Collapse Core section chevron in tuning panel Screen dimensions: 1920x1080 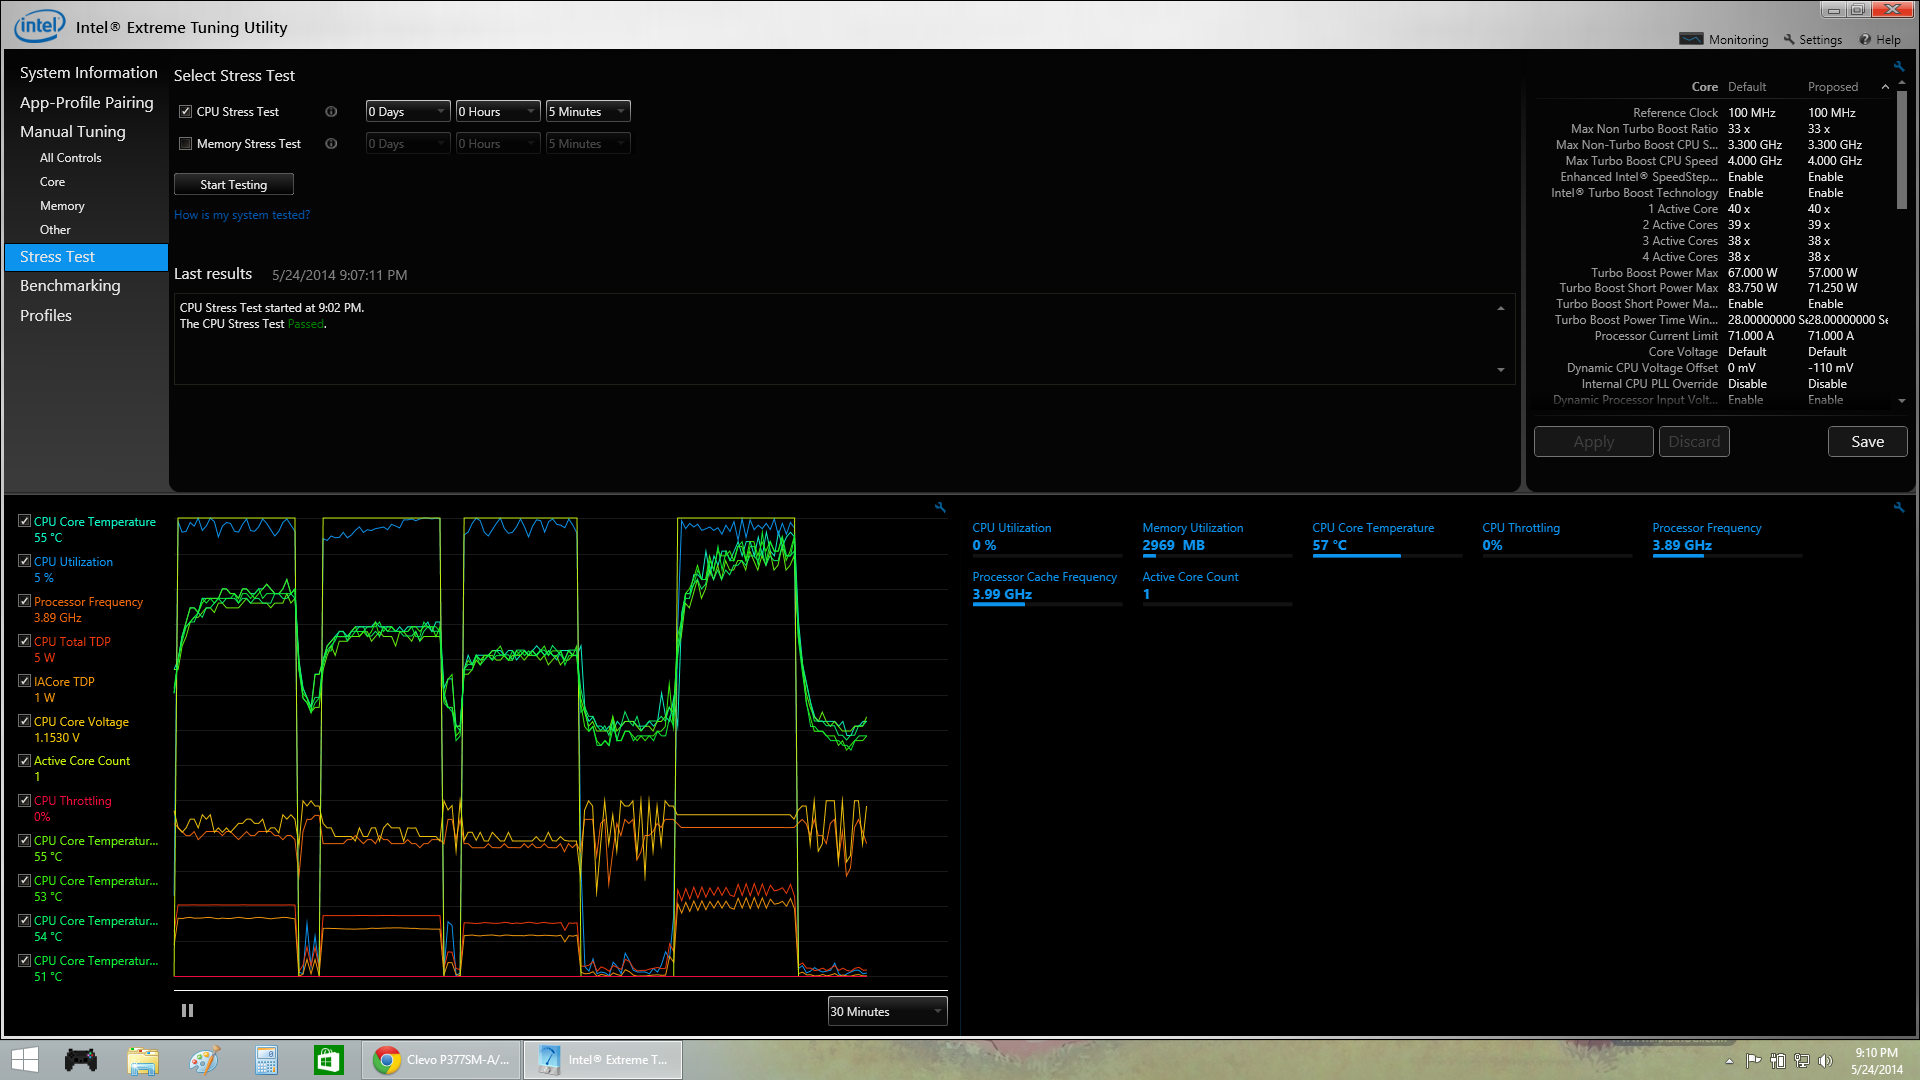click(1885, 87)
